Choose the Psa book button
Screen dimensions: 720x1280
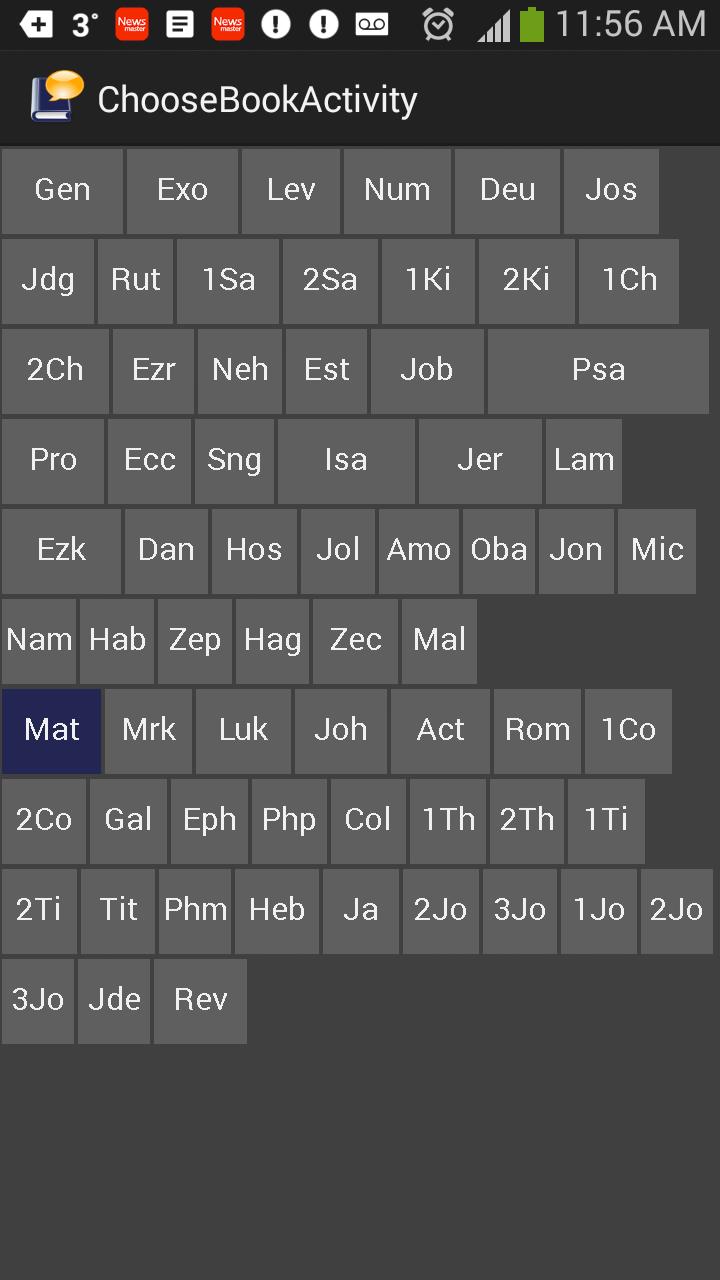(x=598, y=371)
